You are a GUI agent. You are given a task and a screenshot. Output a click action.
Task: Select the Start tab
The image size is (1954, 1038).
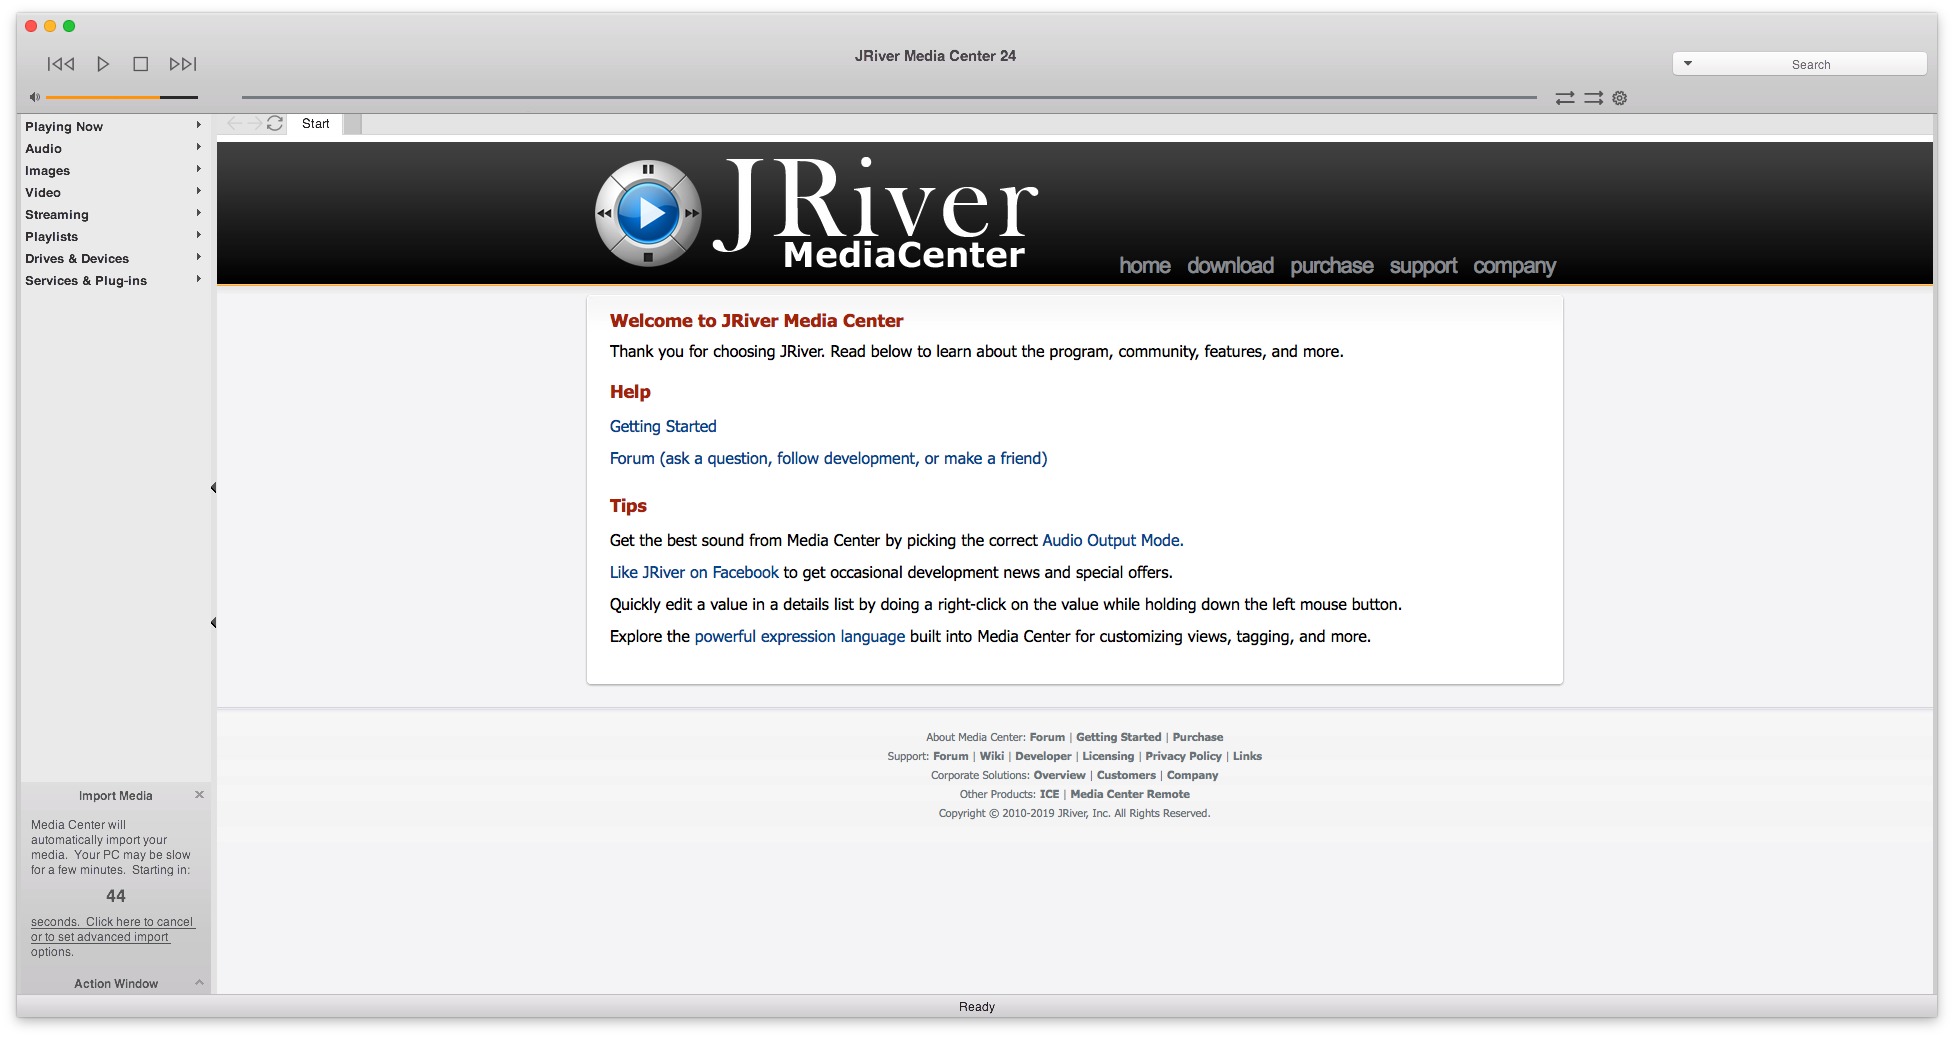pyautogui.click(x=316, y=124)
